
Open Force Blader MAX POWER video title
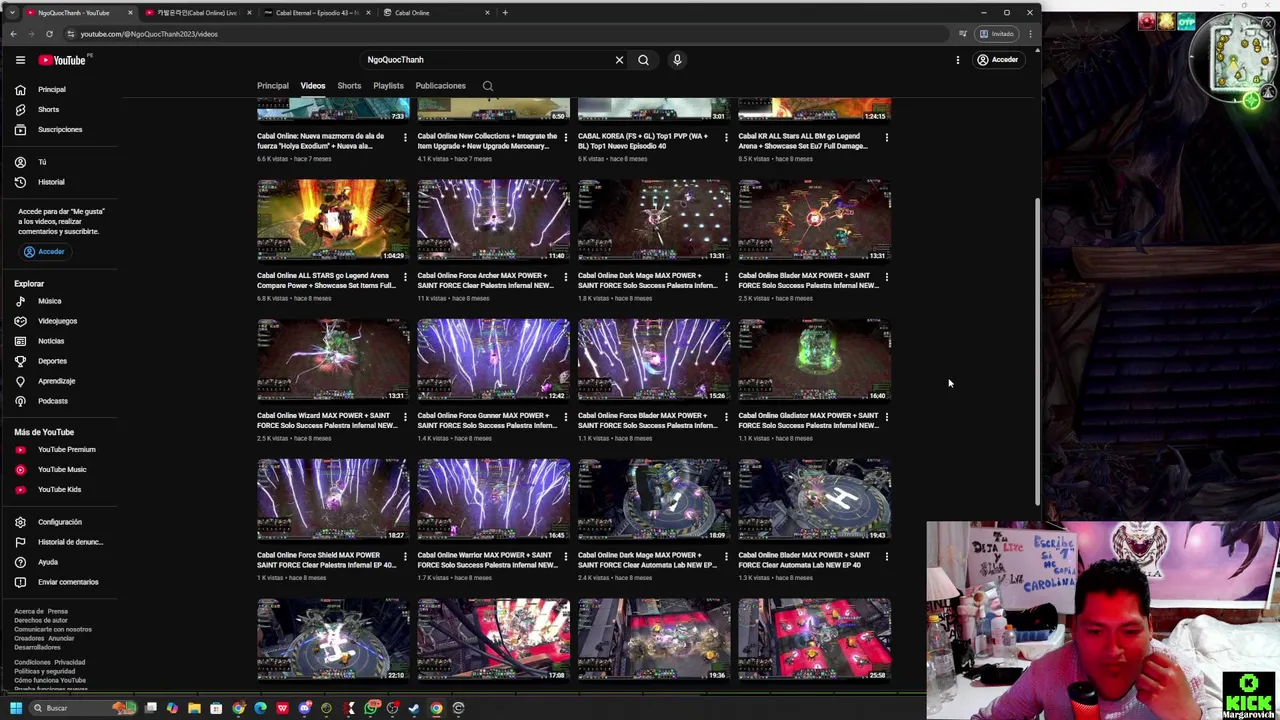tap(648, 420)
